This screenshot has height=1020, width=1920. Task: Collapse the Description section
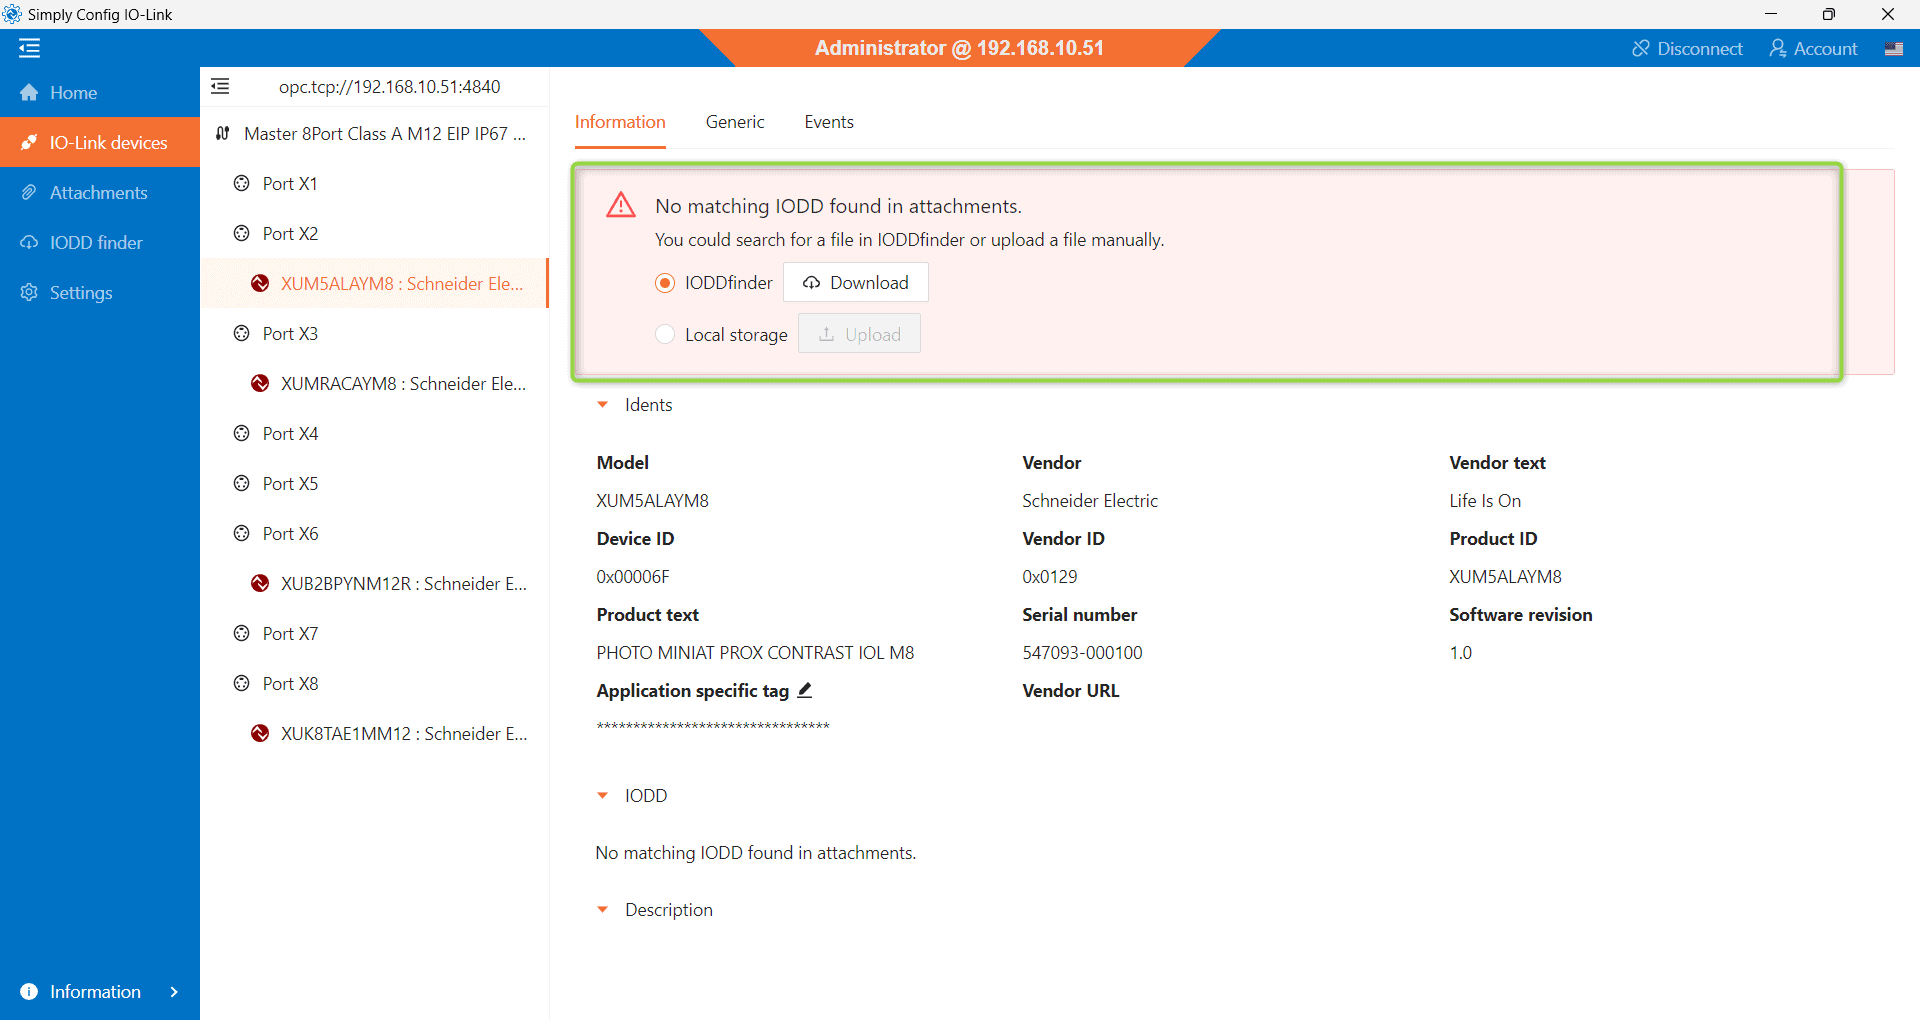click(603, 910)
